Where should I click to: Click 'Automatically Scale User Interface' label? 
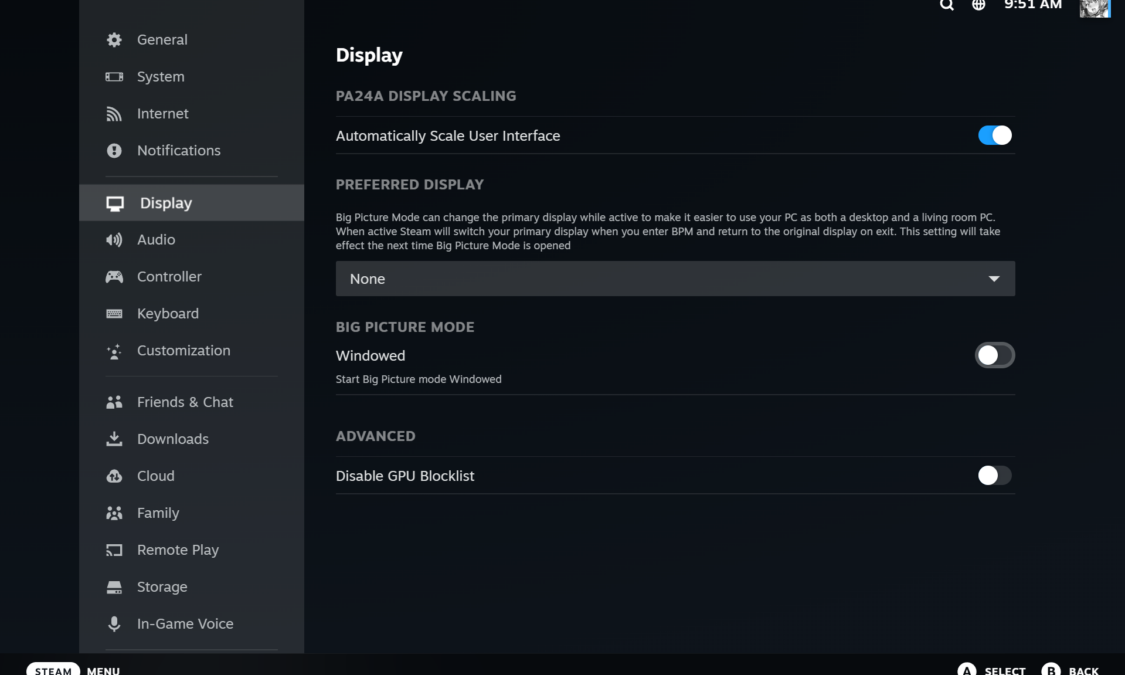448,136
